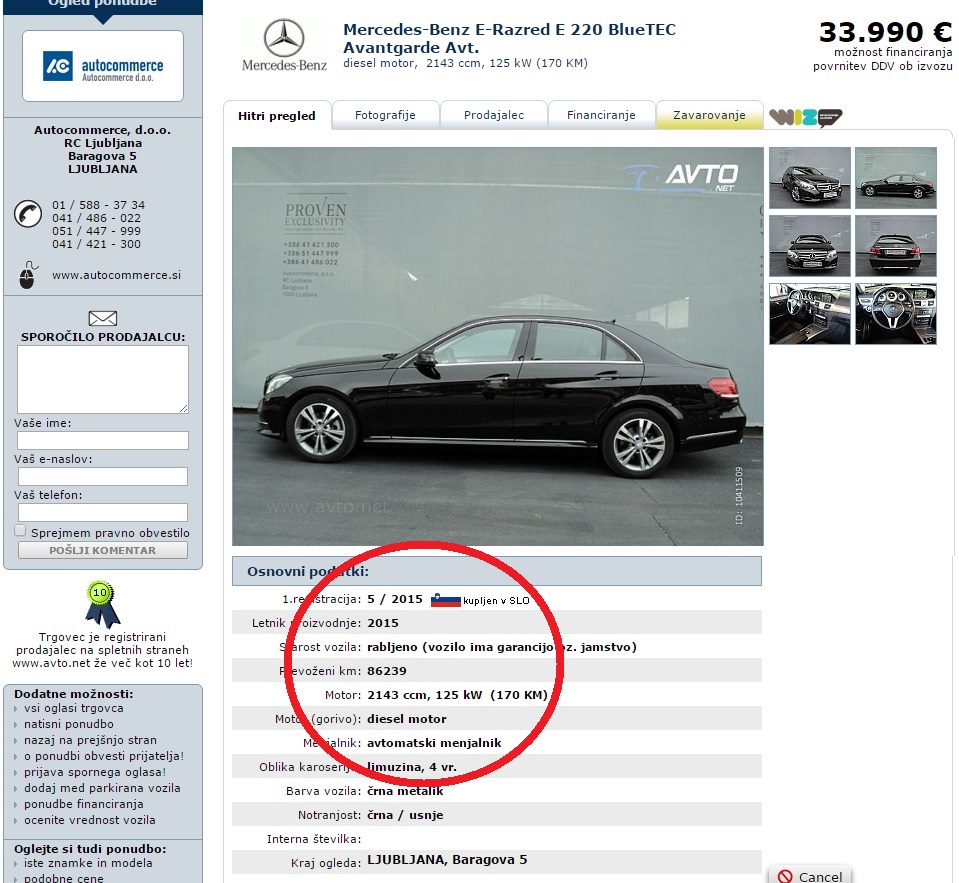Open the Prodajalec tab

494,115
